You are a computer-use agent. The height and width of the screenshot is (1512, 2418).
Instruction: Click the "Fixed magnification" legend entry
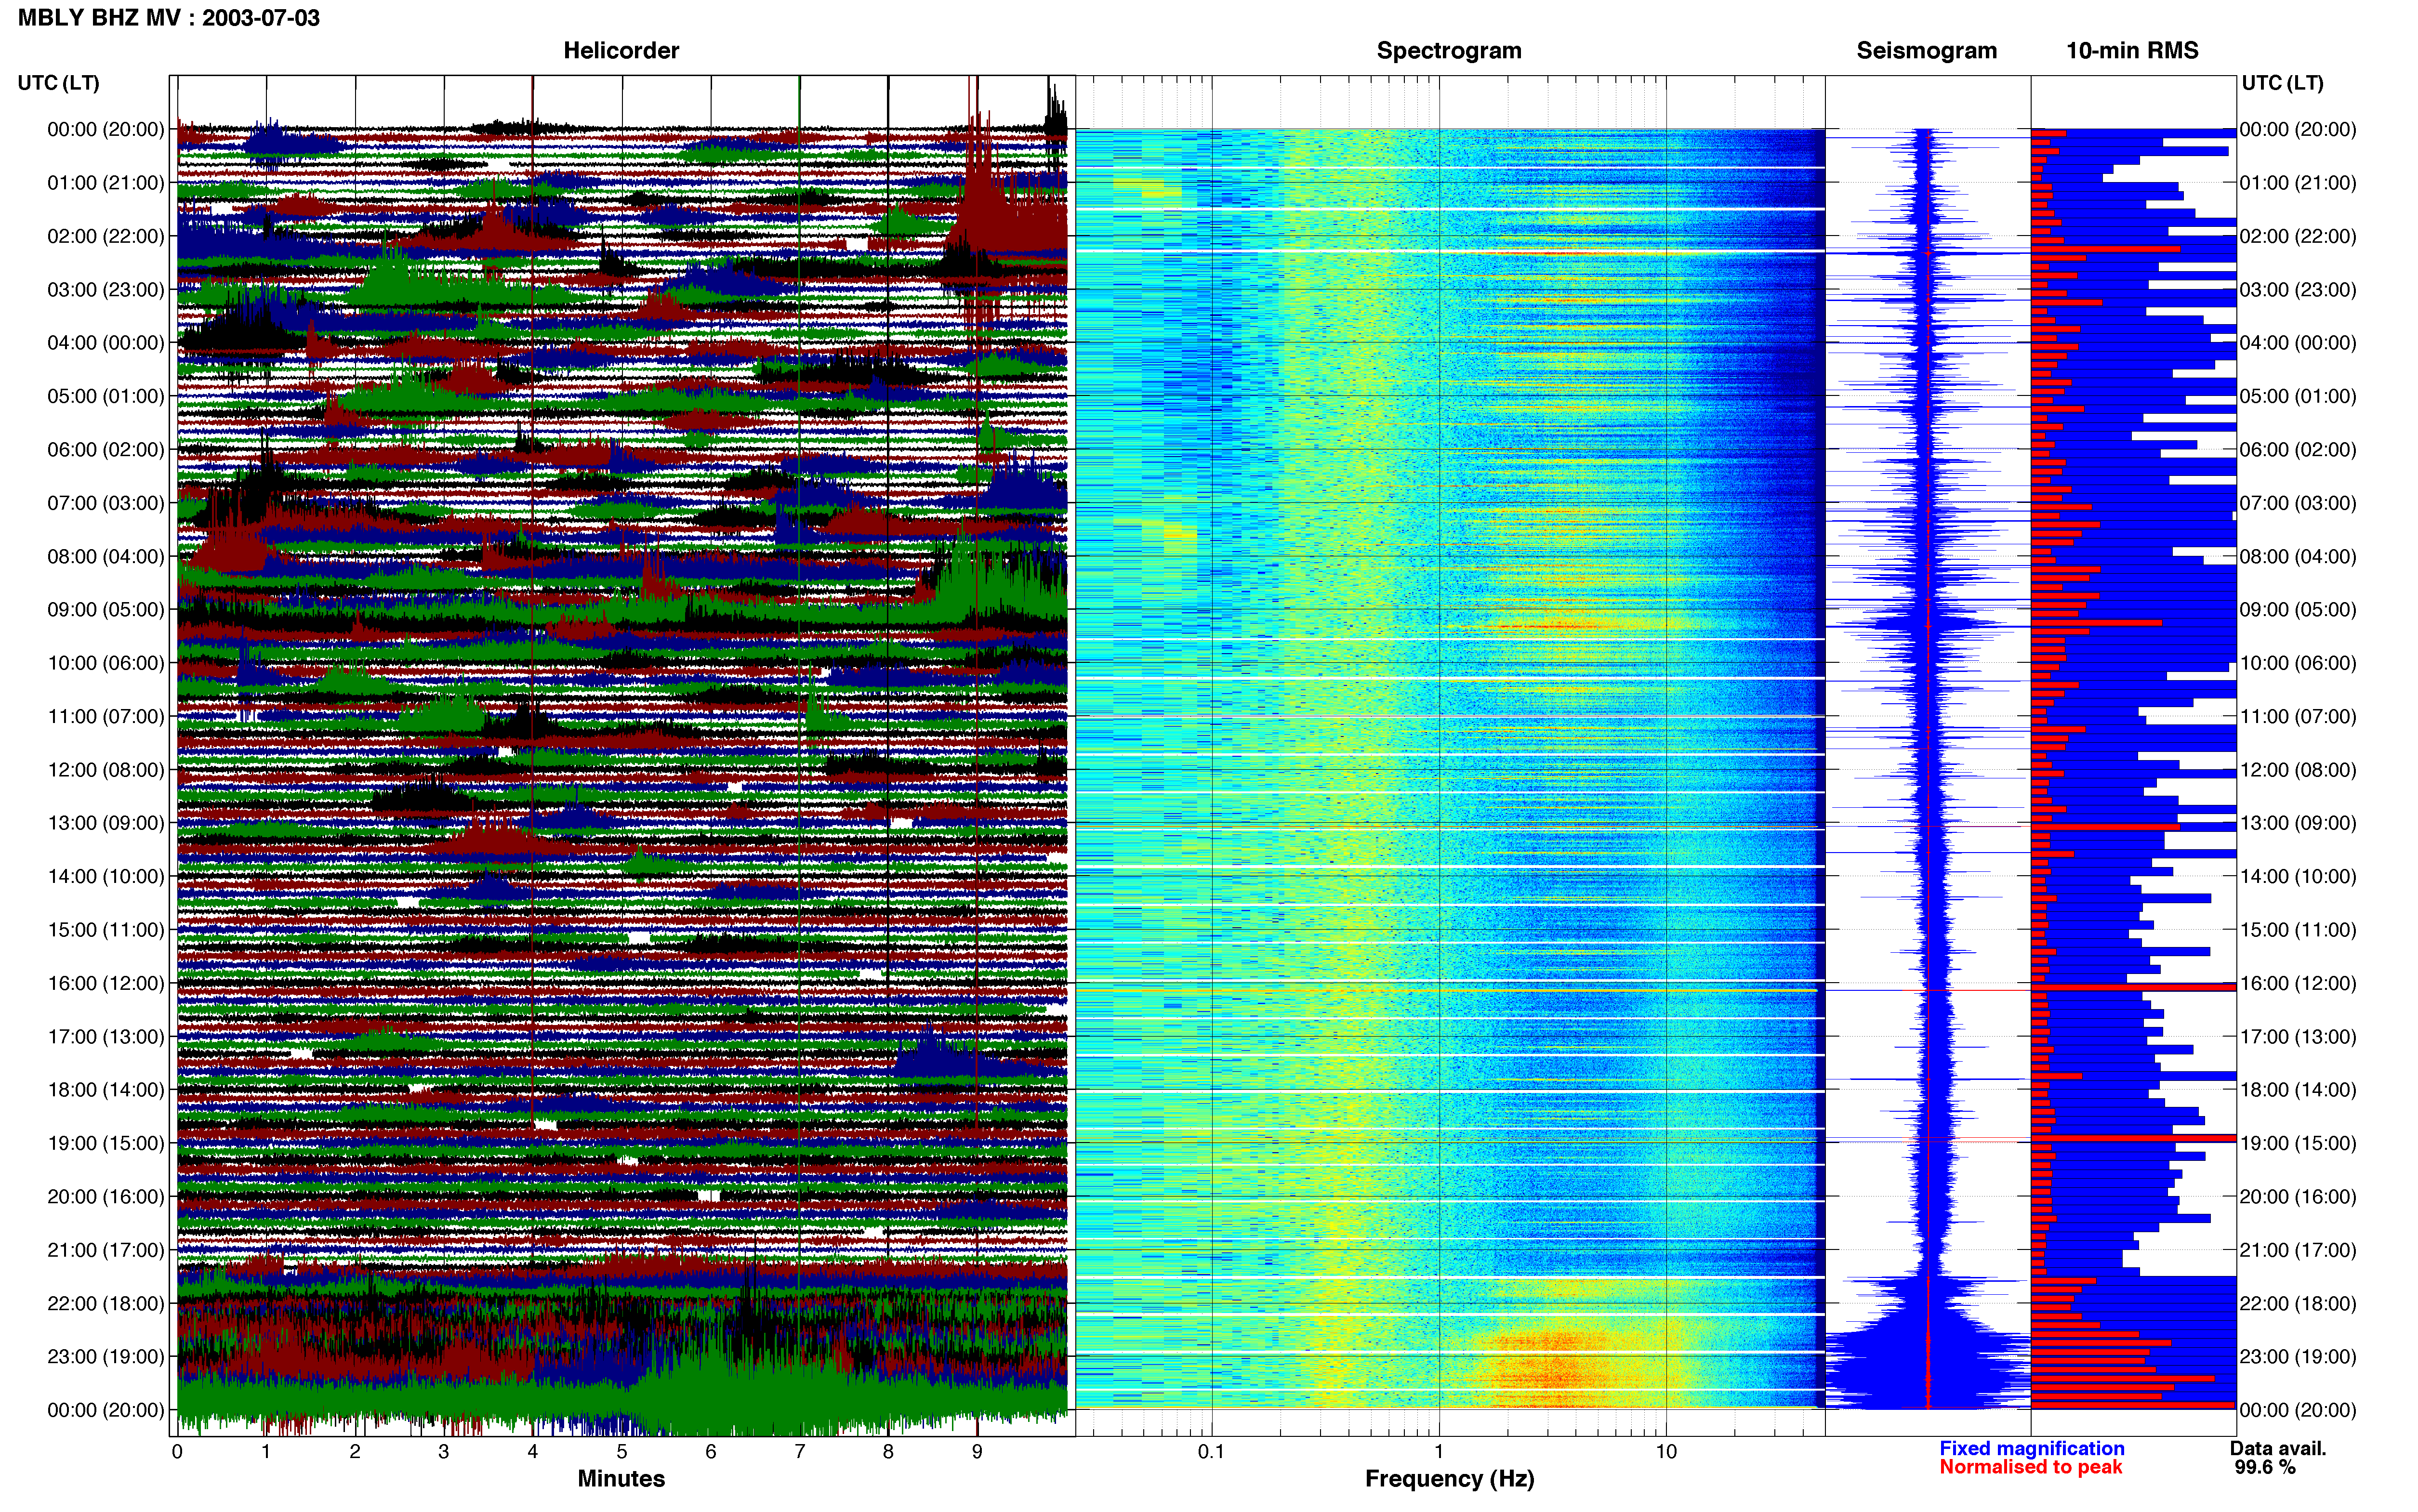[2031, 1448]
